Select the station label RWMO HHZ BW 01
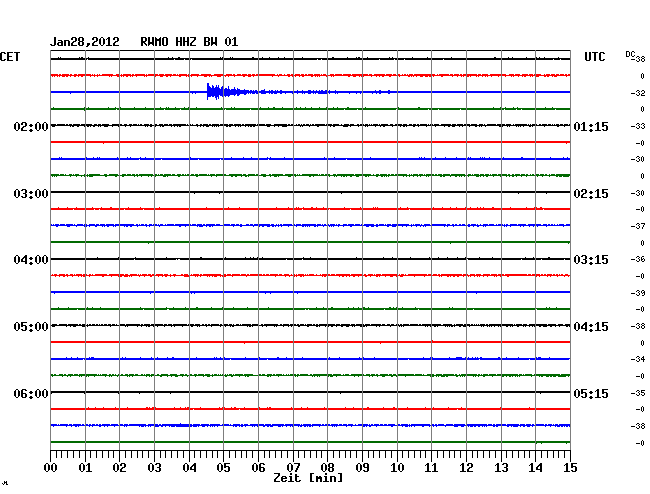The width and height of the screenshot is (650, 494). coord(189,42)
